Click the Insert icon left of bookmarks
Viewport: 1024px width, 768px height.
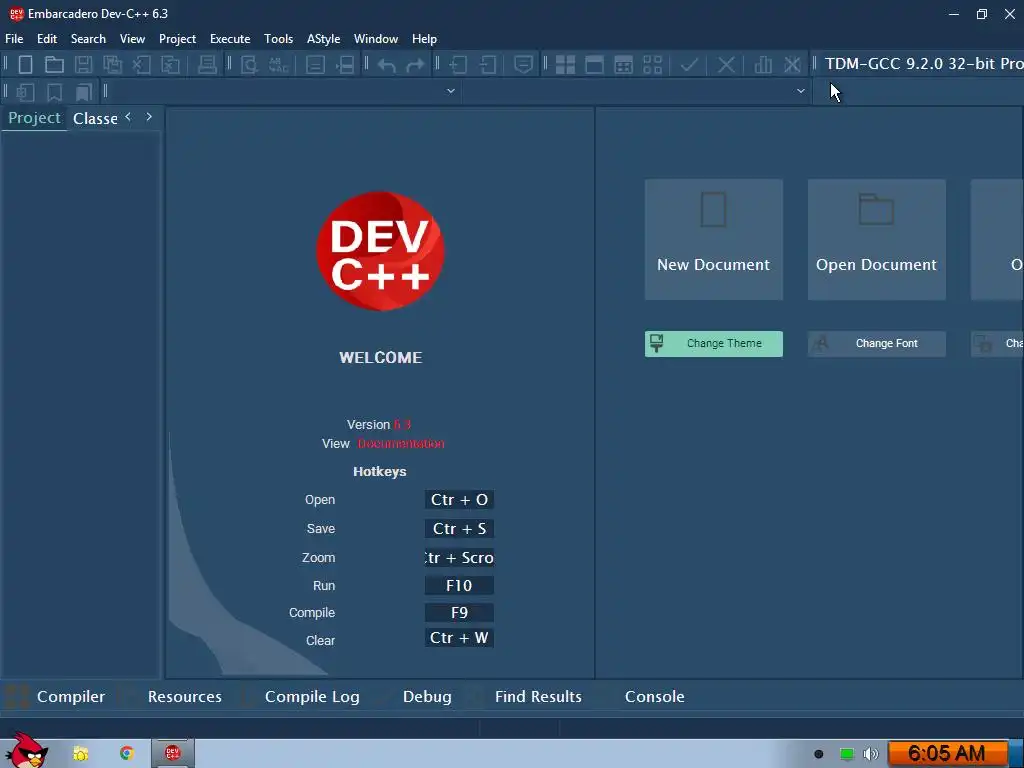click(x=25, y=92)
